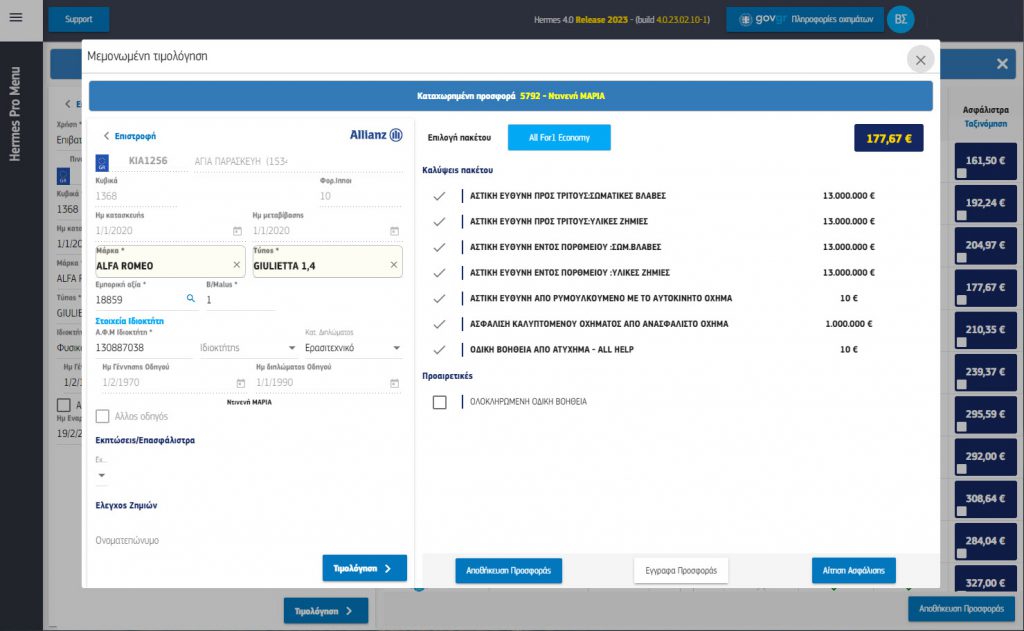Click Έγγραφα Προσφοράς button
The width and height of the screenshot is (1024, 631).
tap(680, 570)
